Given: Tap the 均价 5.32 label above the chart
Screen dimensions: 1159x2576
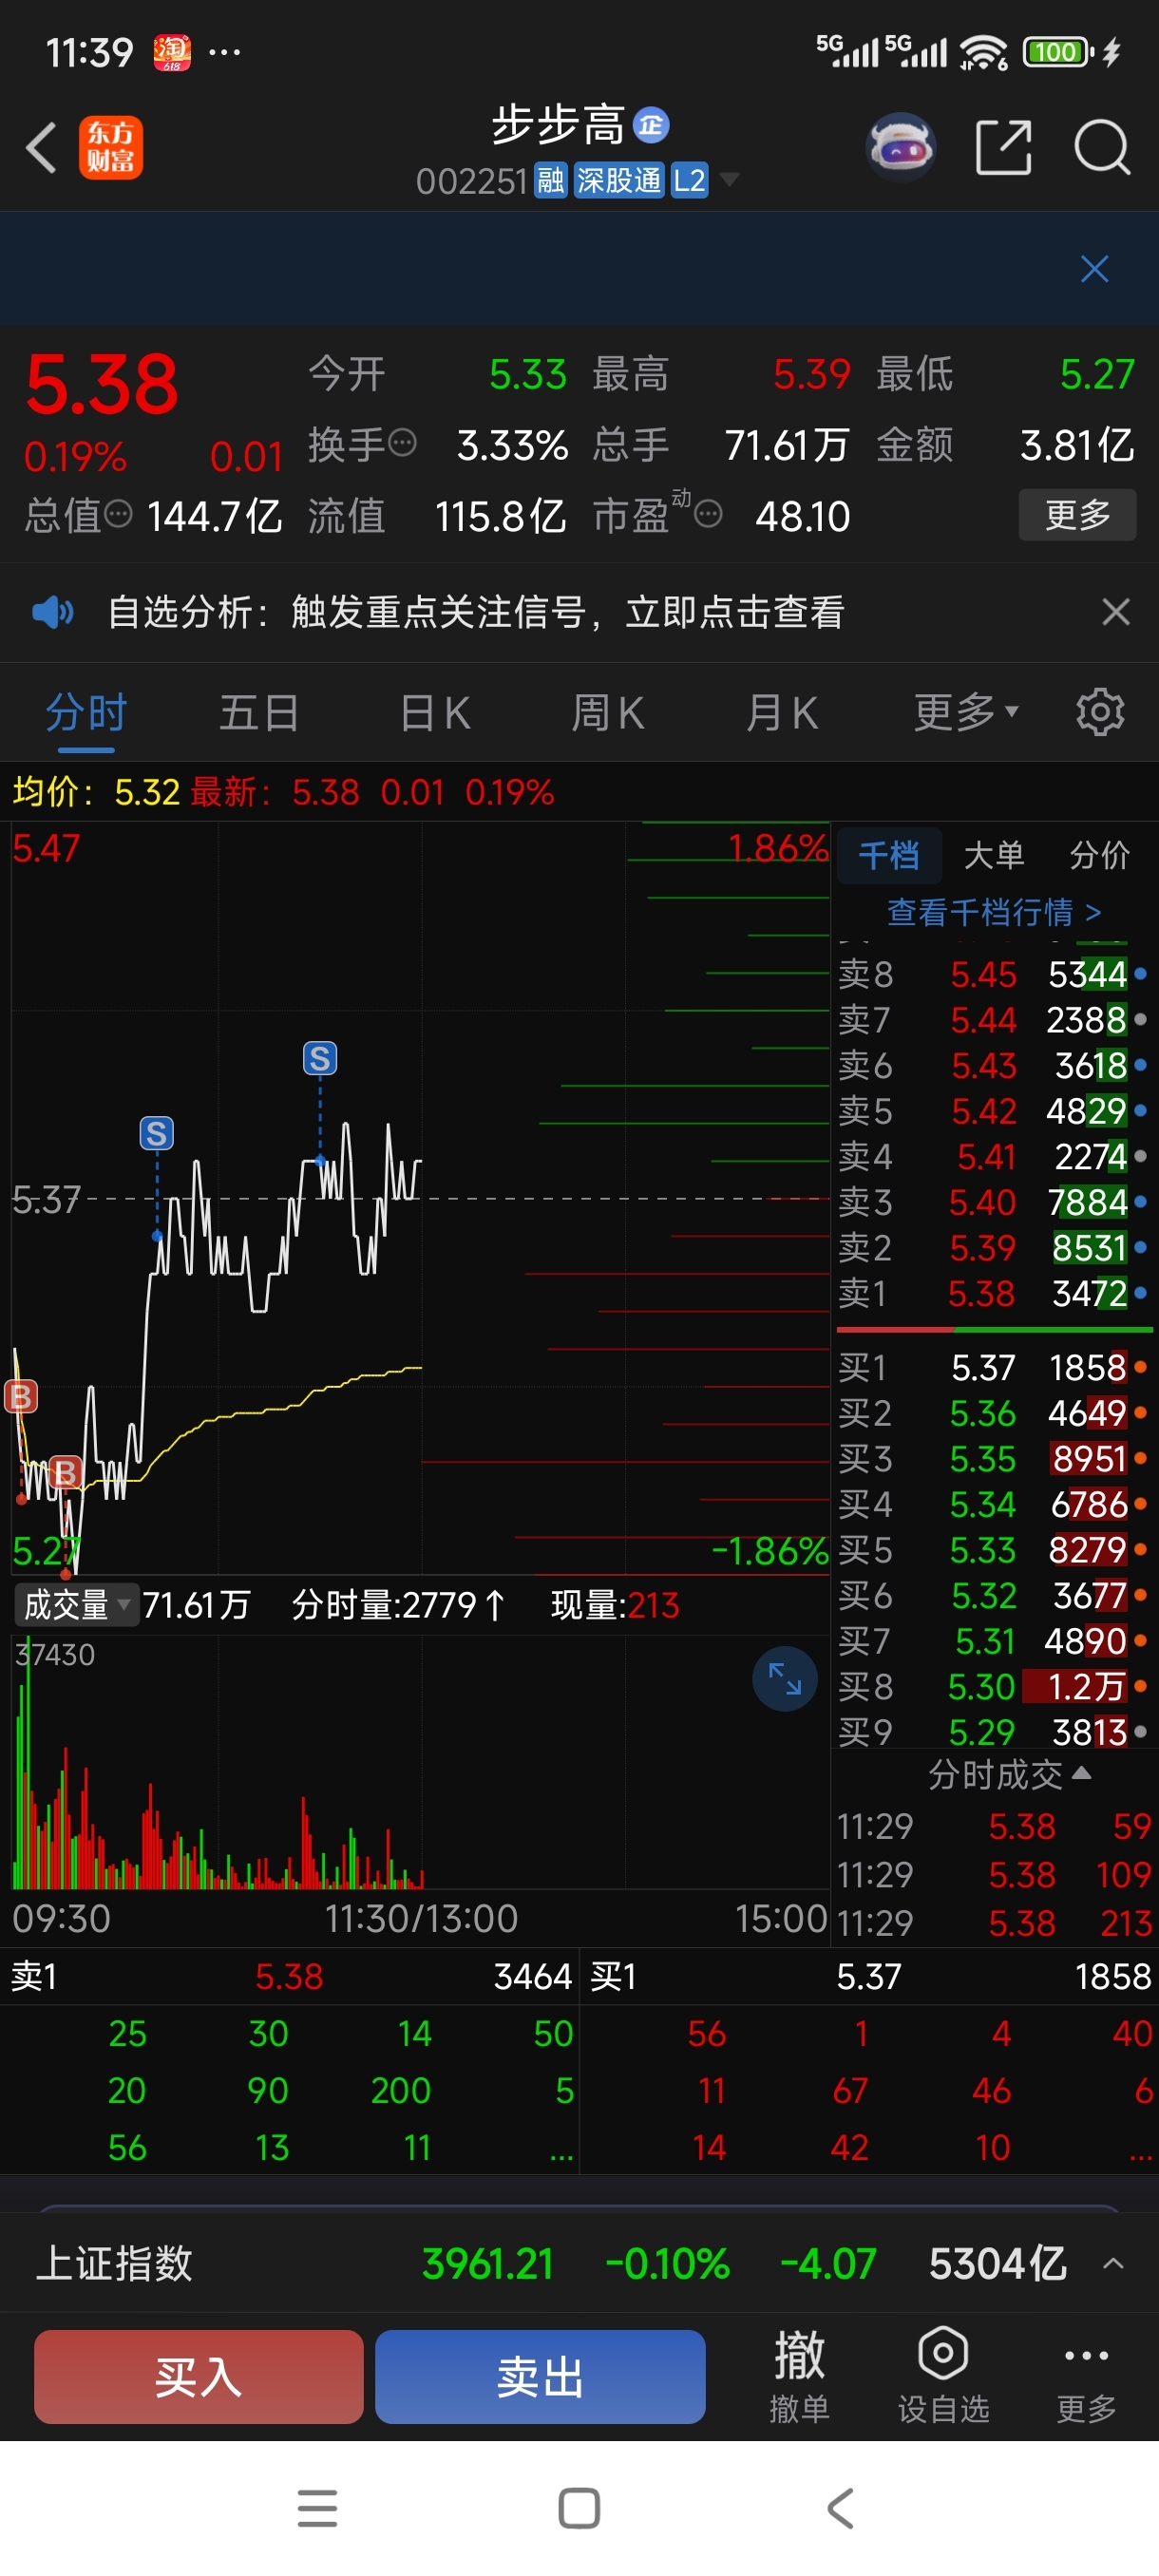Looking at the screenshot, I should pyautogui.click(x=96, y=792).
